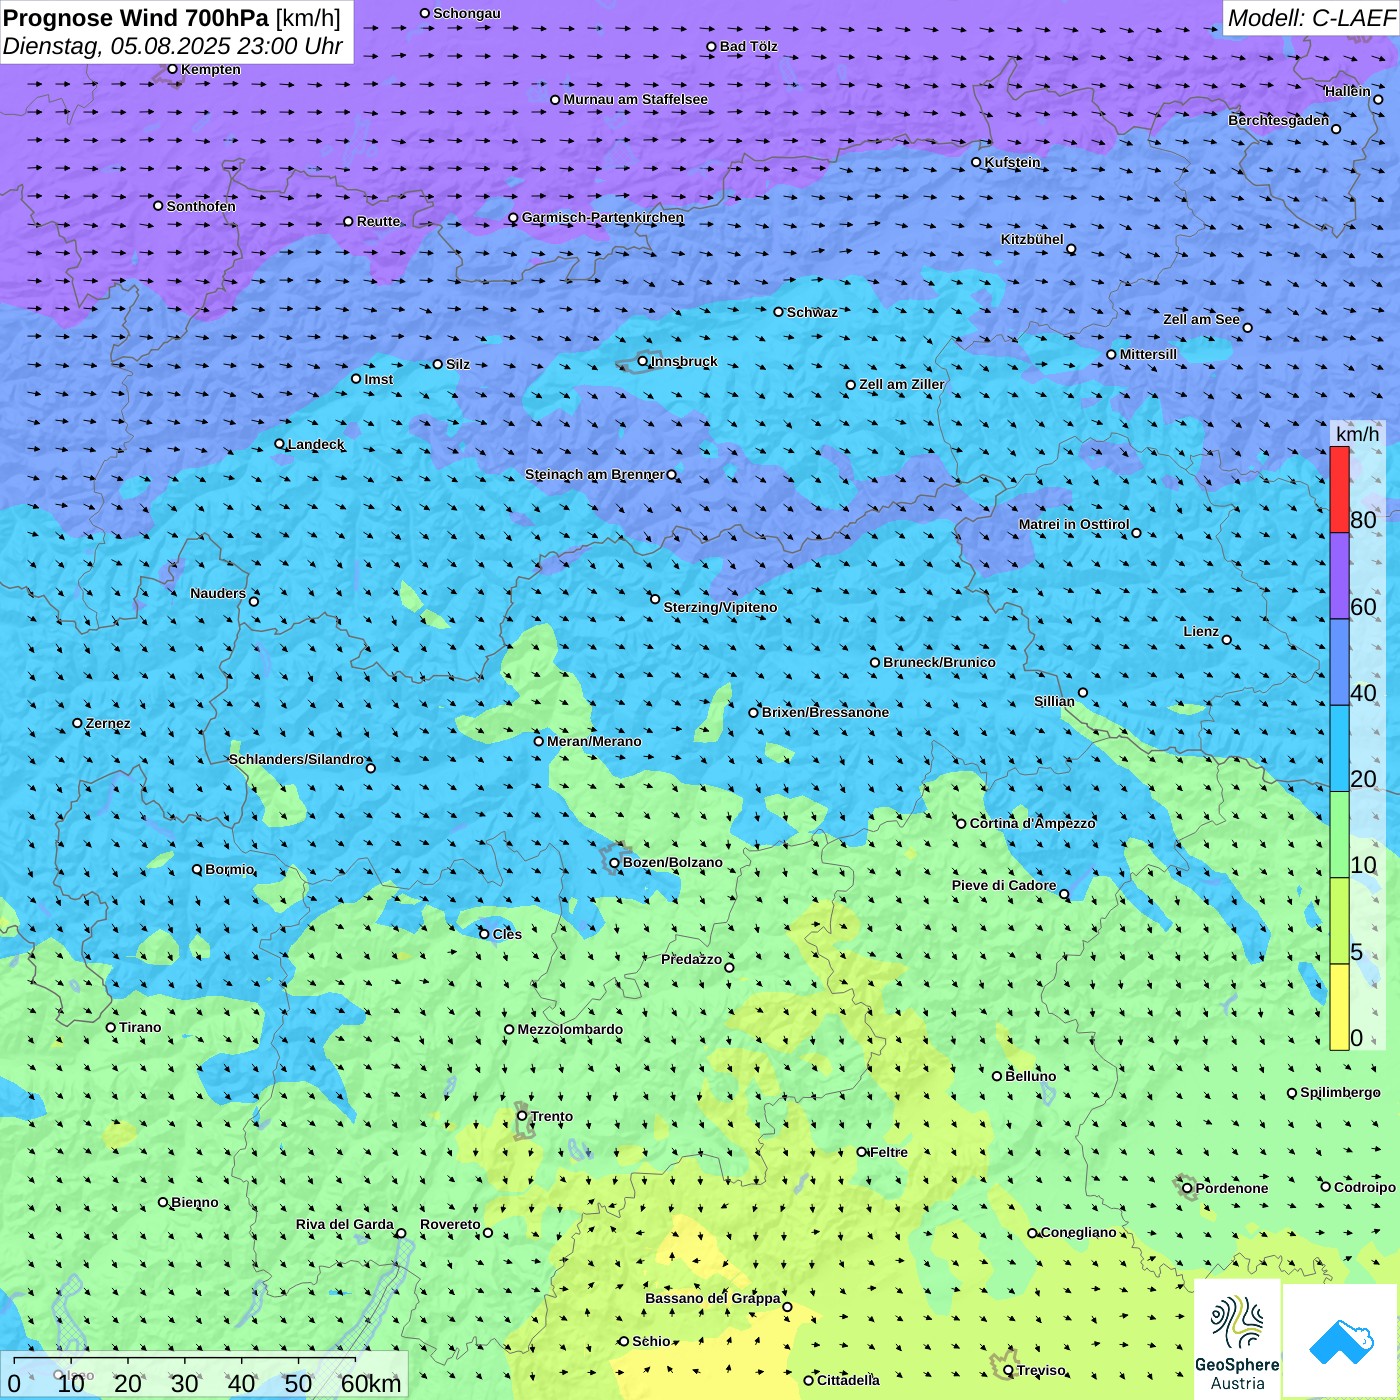Click the Cortina d'Ampezzo label

coord(1033,823)
